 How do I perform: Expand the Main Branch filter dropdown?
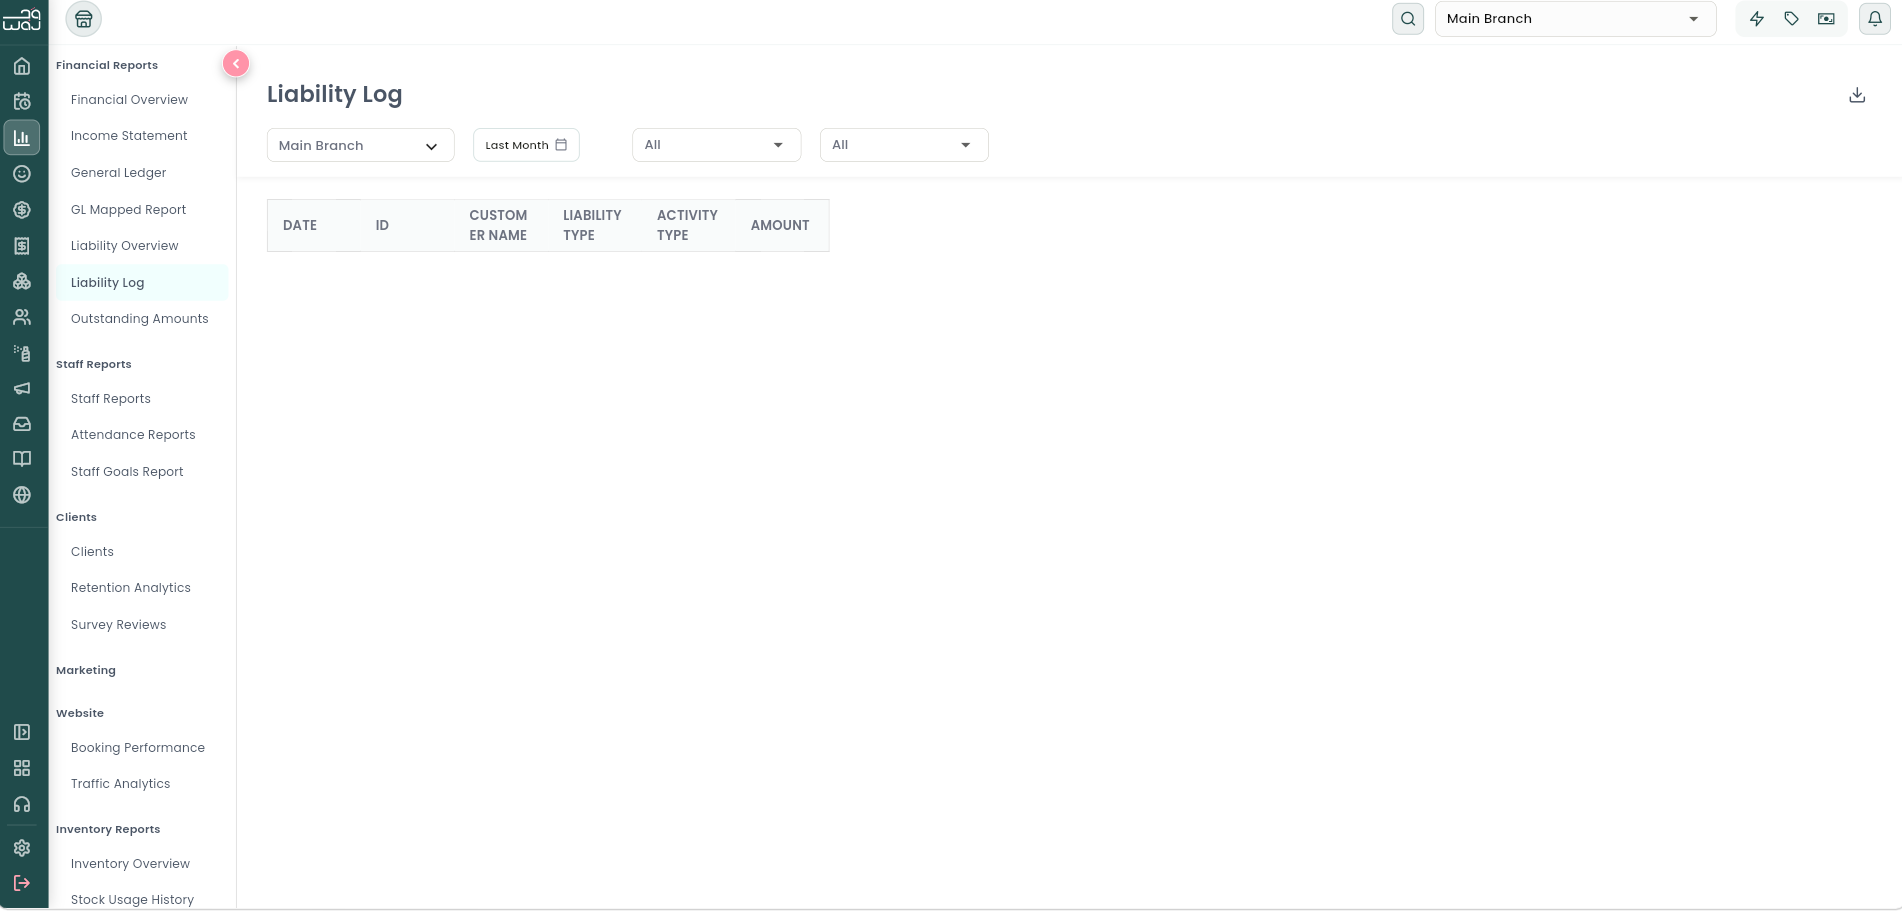(x=361, y=145)
